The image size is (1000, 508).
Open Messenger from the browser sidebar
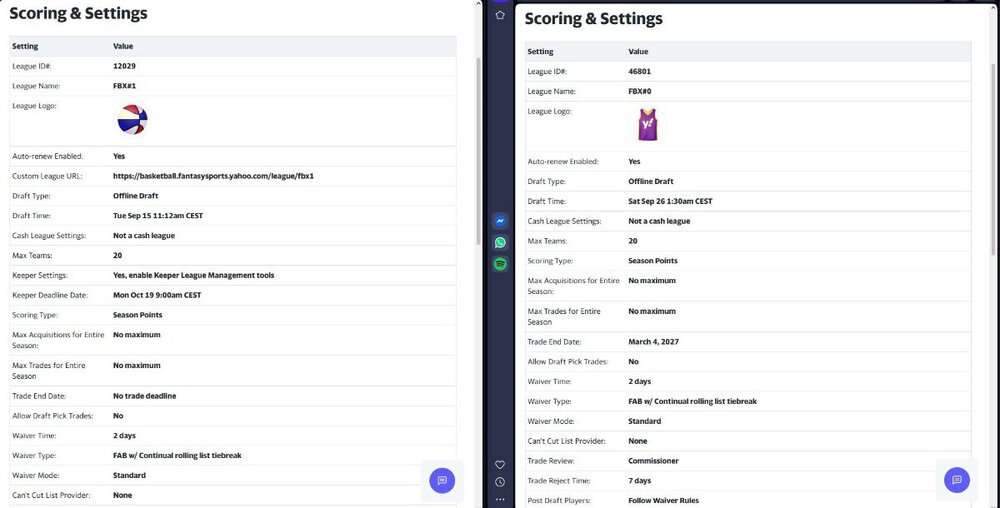click(500, 221)
